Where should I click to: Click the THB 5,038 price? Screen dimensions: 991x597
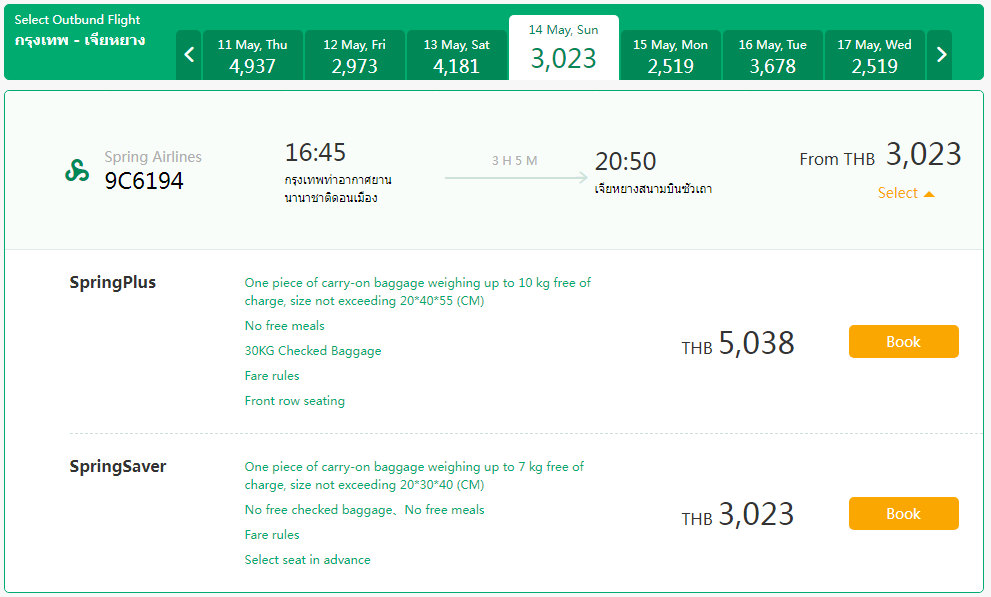tap(738, 344)
